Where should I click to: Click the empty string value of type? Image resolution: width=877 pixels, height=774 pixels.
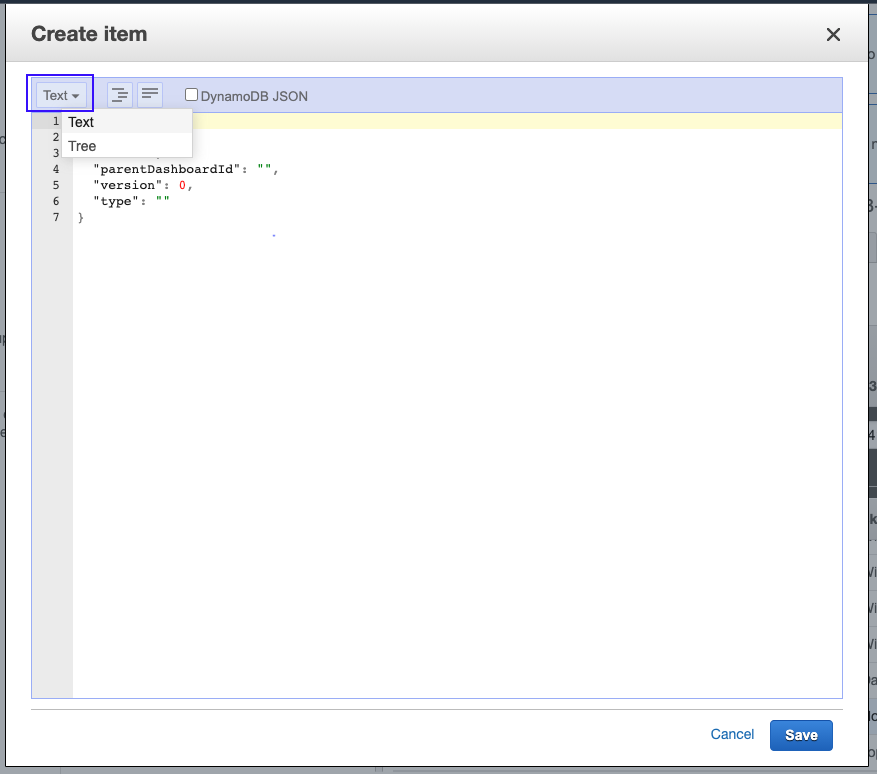pos(162,200)
